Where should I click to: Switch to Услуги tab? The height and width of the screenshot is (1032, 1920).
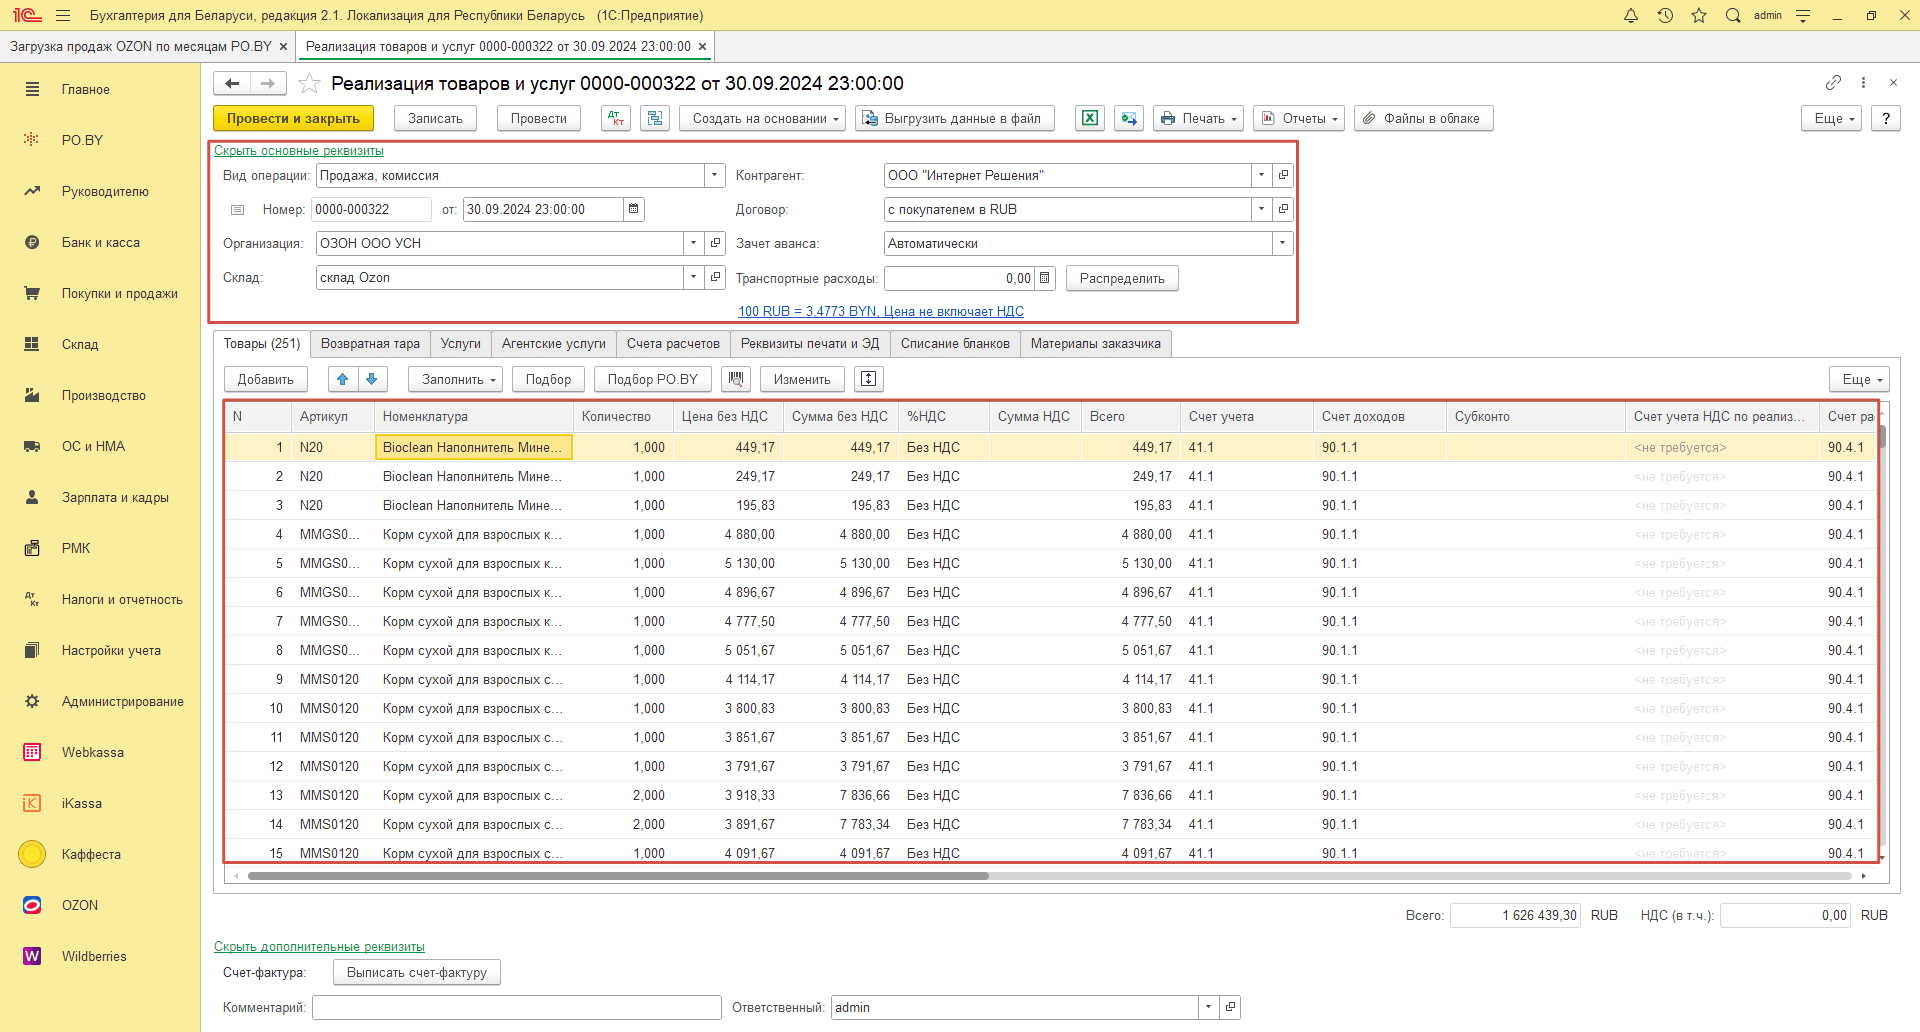(x=460, y=343)
